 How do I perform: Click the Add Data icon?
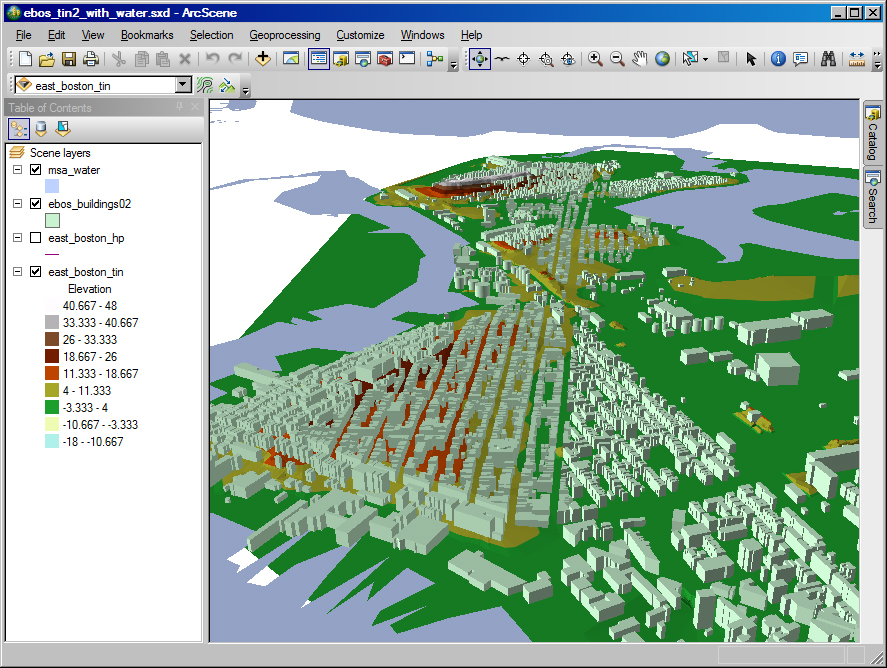coord(262,58)
